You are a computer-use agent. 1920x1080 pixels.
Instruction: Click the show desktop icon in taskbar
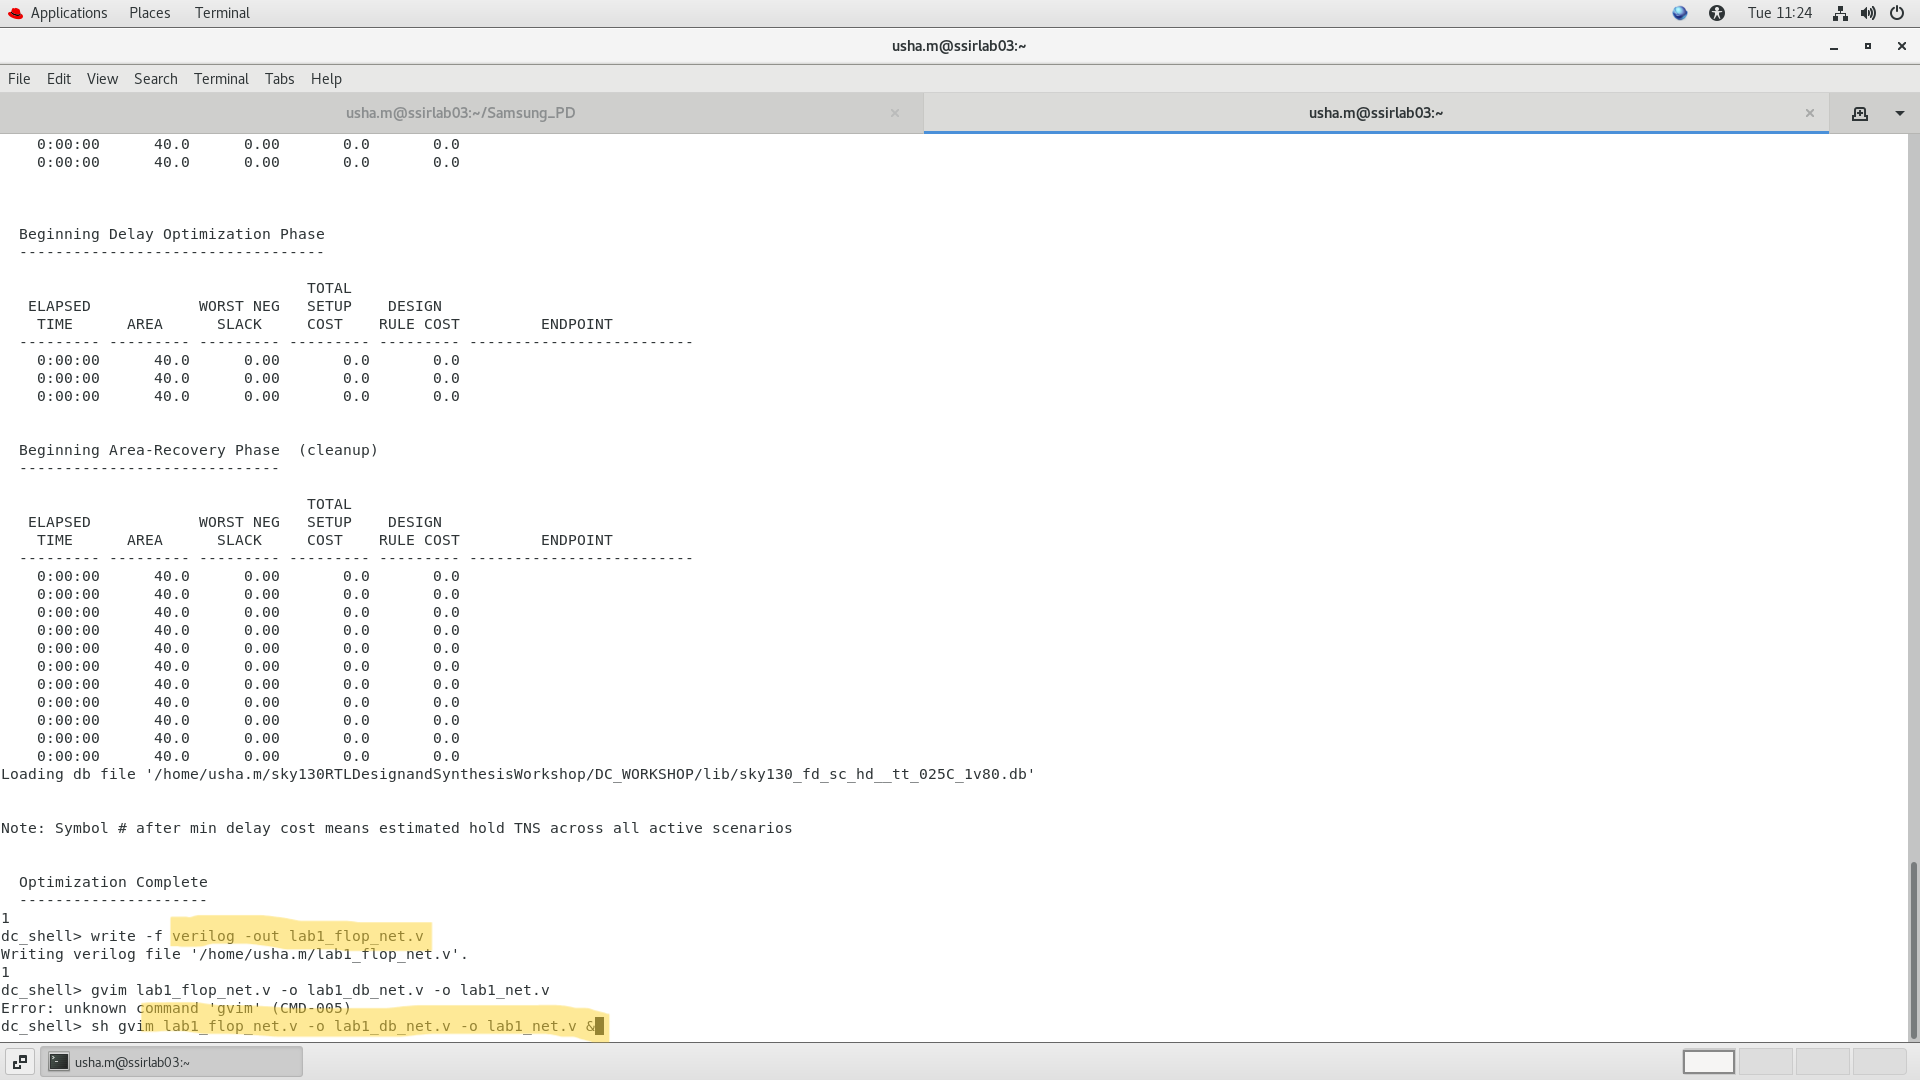point(20,1062)
